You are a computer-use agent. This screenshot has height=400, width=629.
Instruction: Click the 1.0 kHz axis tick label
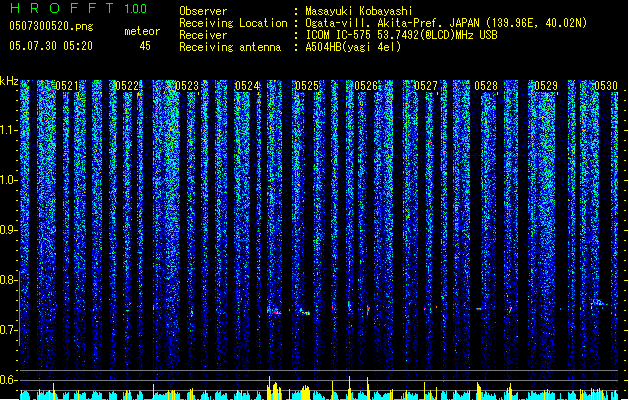8,180
